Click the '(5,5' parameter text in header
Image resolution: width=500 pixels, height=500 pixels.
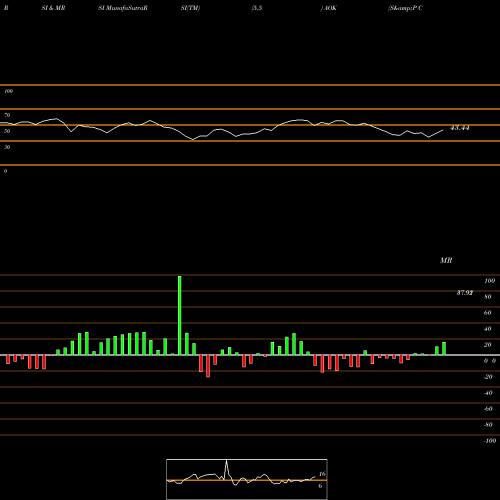click(x=257, y=8)
